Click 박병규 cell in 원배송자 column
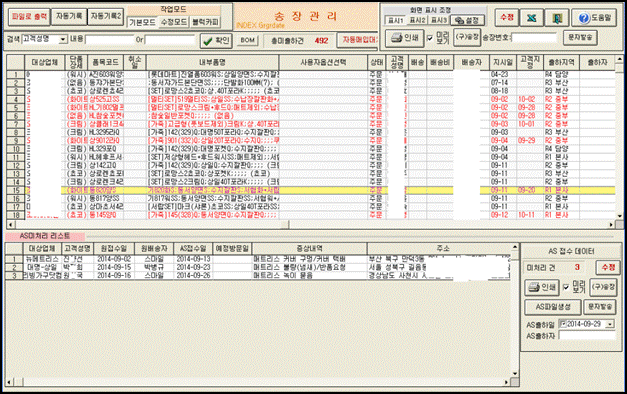Image resolution: width=627 pixels, height=394 pixels. click(154, 267)
